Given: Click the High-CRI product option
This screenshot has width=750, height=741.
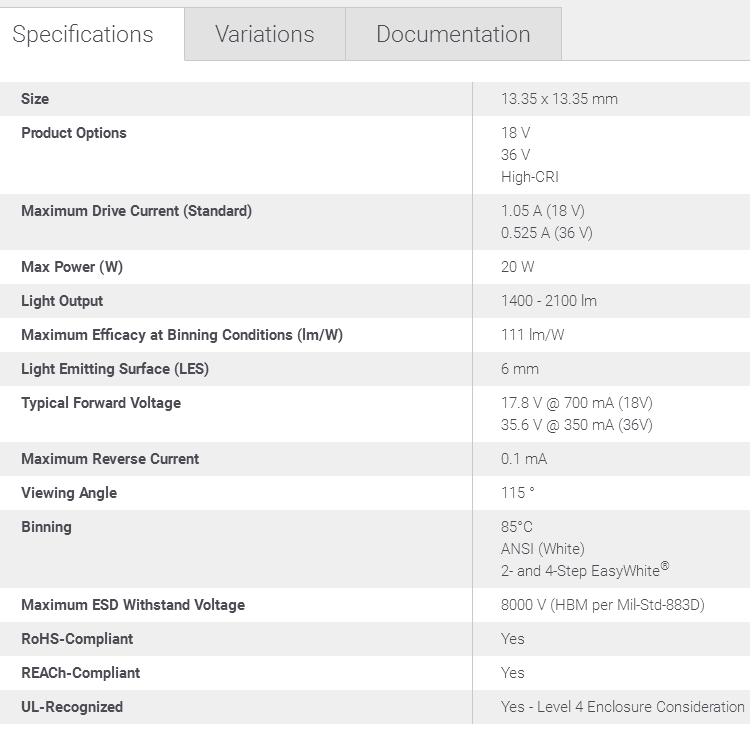Looking at the screenshot, I should (x=529, y=177).
